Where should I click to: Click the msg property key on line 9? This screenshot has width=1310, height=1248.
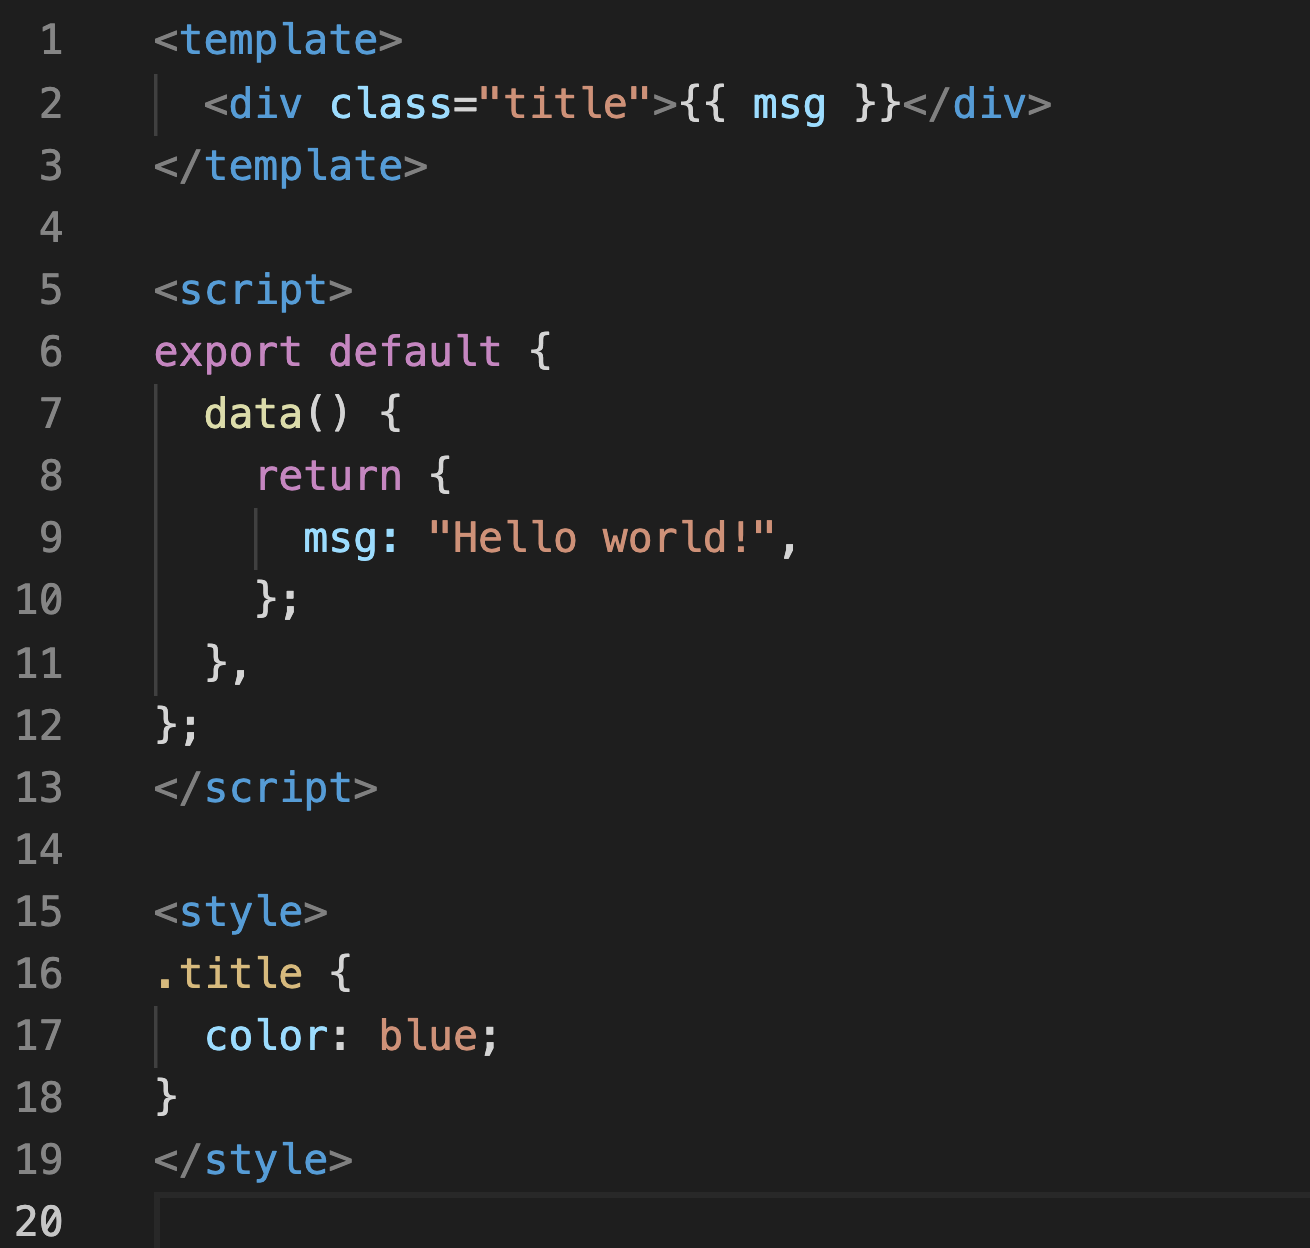pos(340,538)
